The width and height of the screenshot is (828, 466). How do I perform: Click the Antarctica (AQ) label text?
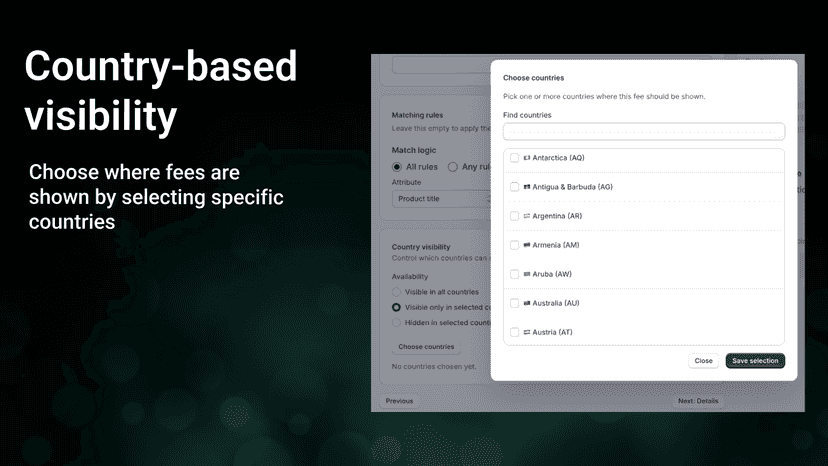558,158
